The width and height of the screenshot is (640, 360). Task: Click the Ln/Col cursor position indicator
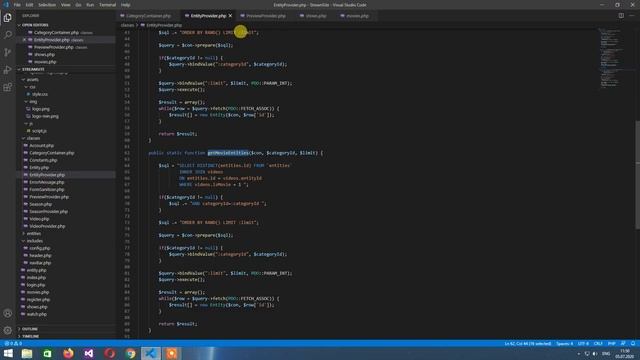coord(528,344)
